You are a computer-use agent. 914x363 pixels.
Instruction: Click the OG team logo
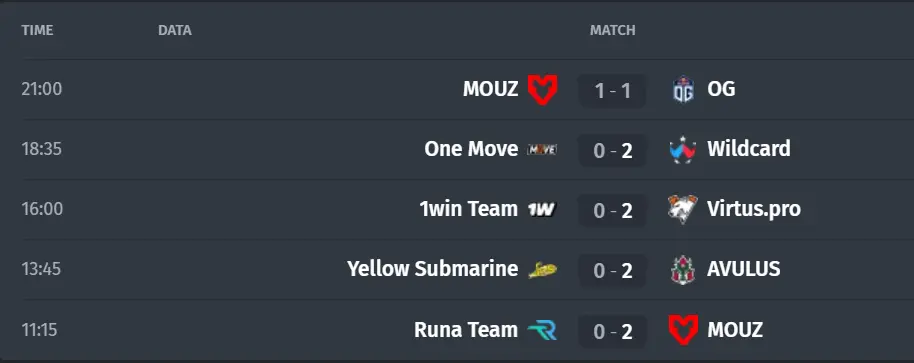[683, 90]
